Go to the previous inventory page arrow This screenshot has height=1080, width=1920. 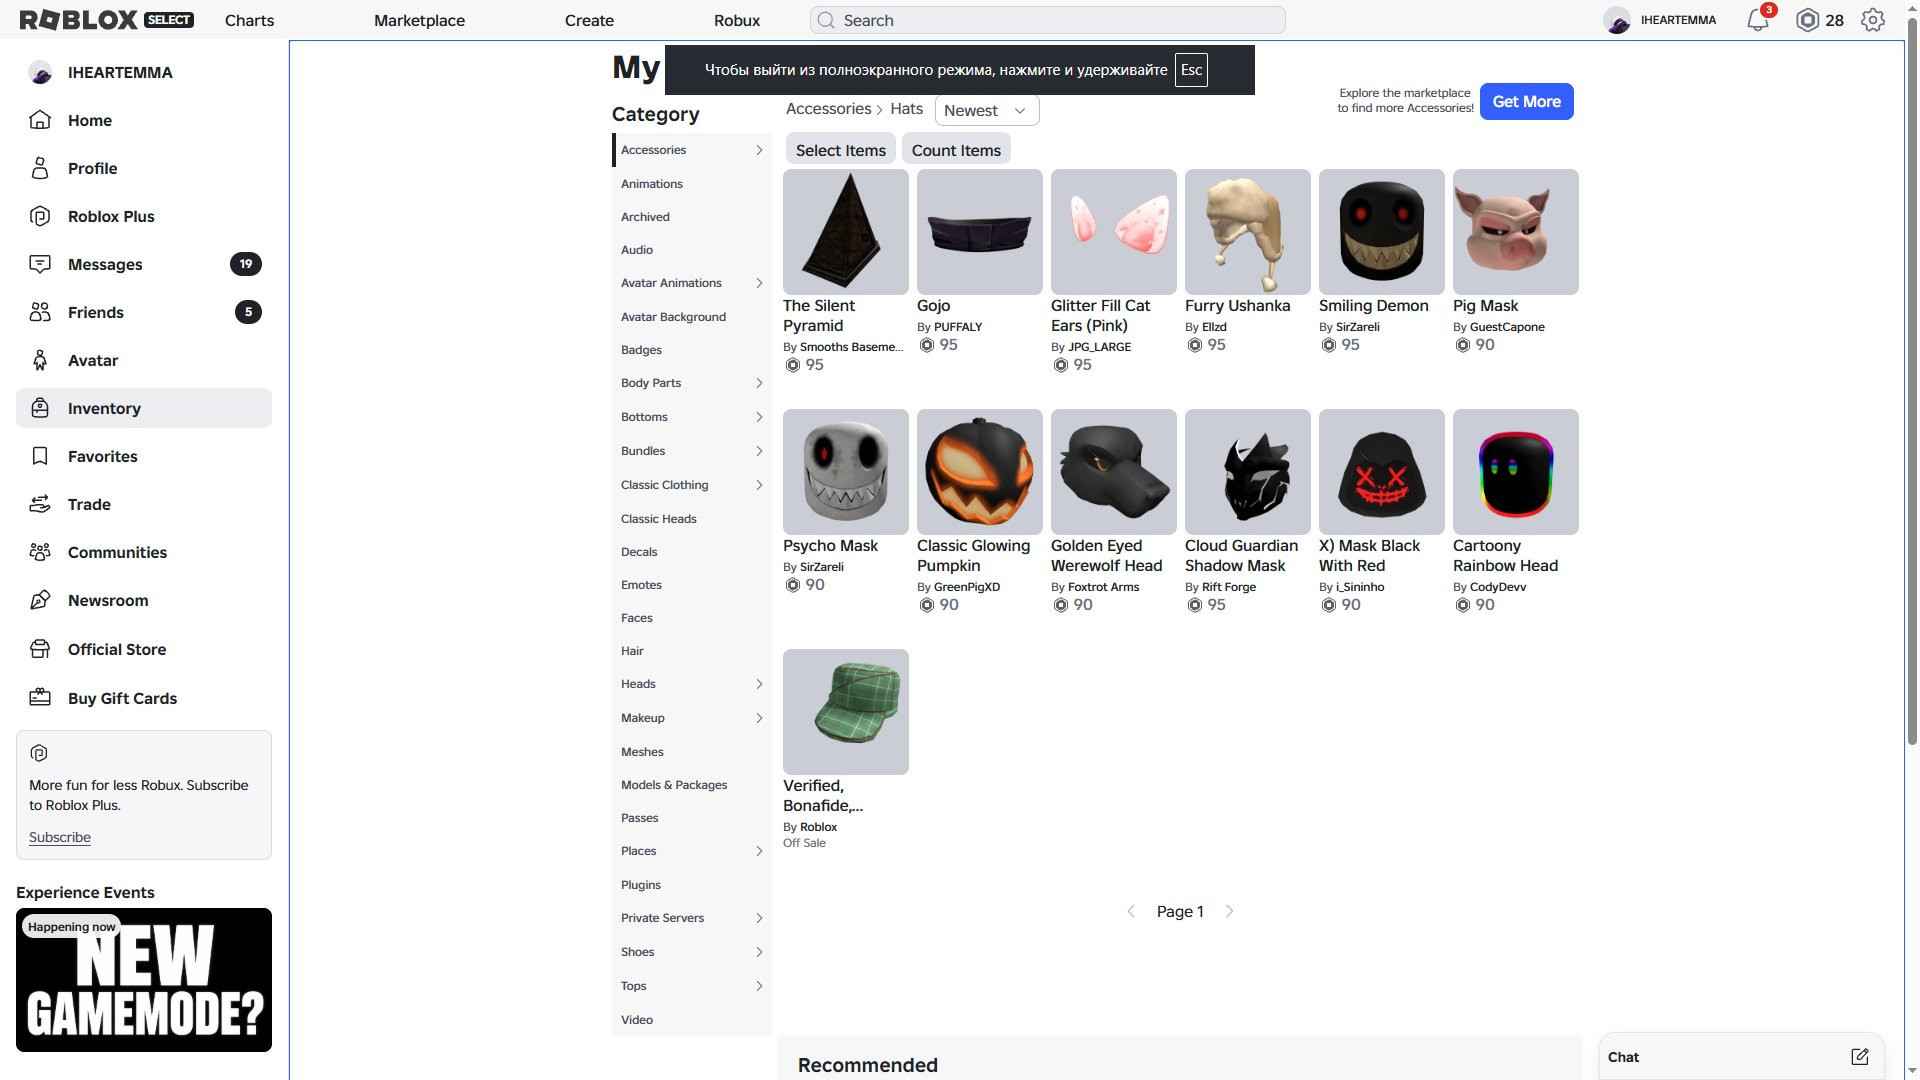point(1131,911)
